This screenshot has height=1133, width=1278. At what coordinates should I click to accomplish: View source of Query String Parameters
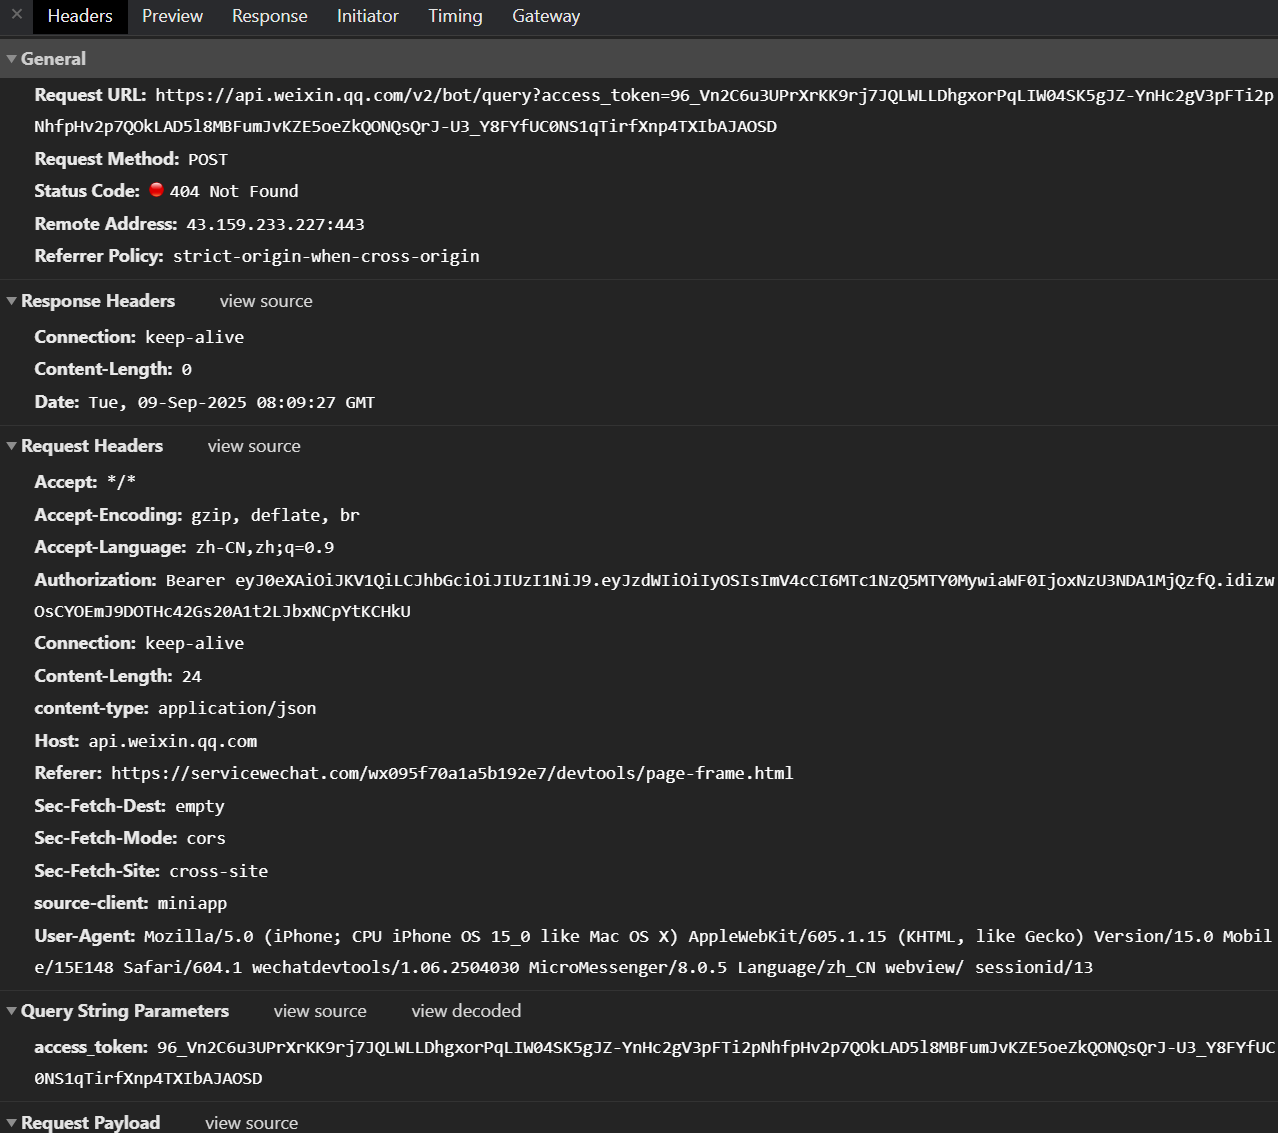point(320,1011)
